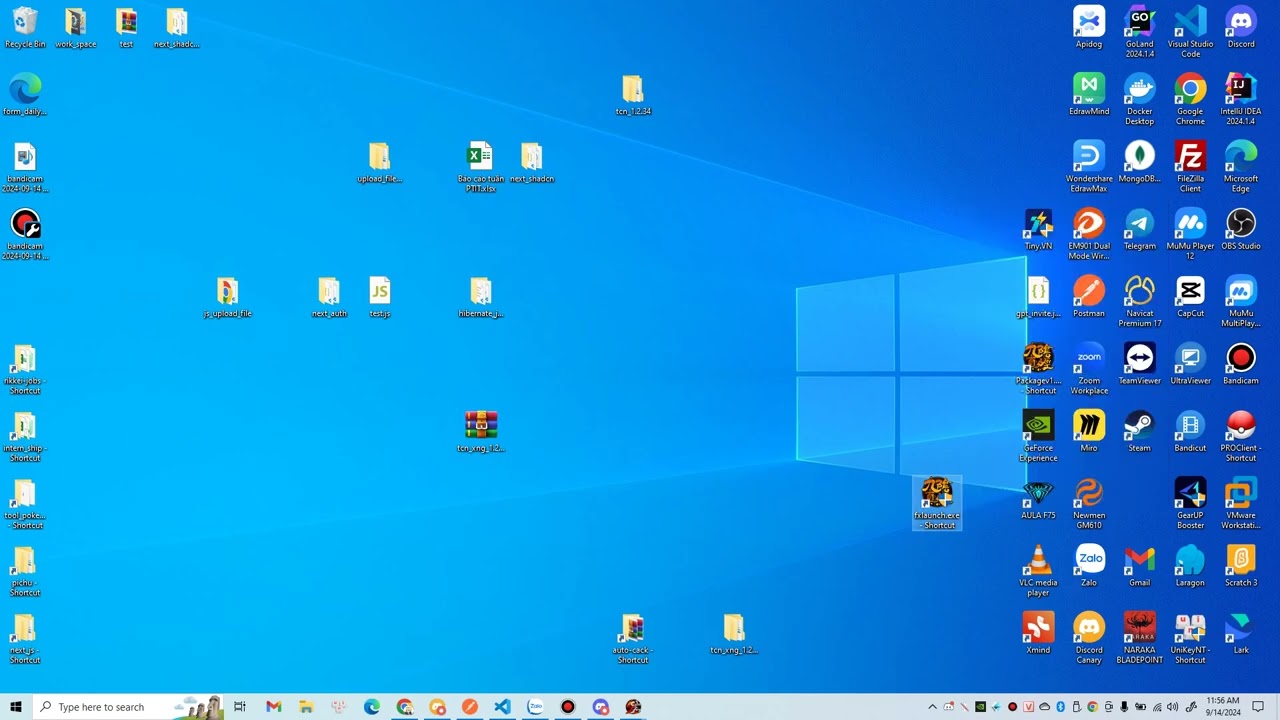
Task: Launch the GeForce Experience shortcut
Action: click(x=1038, y=435)
